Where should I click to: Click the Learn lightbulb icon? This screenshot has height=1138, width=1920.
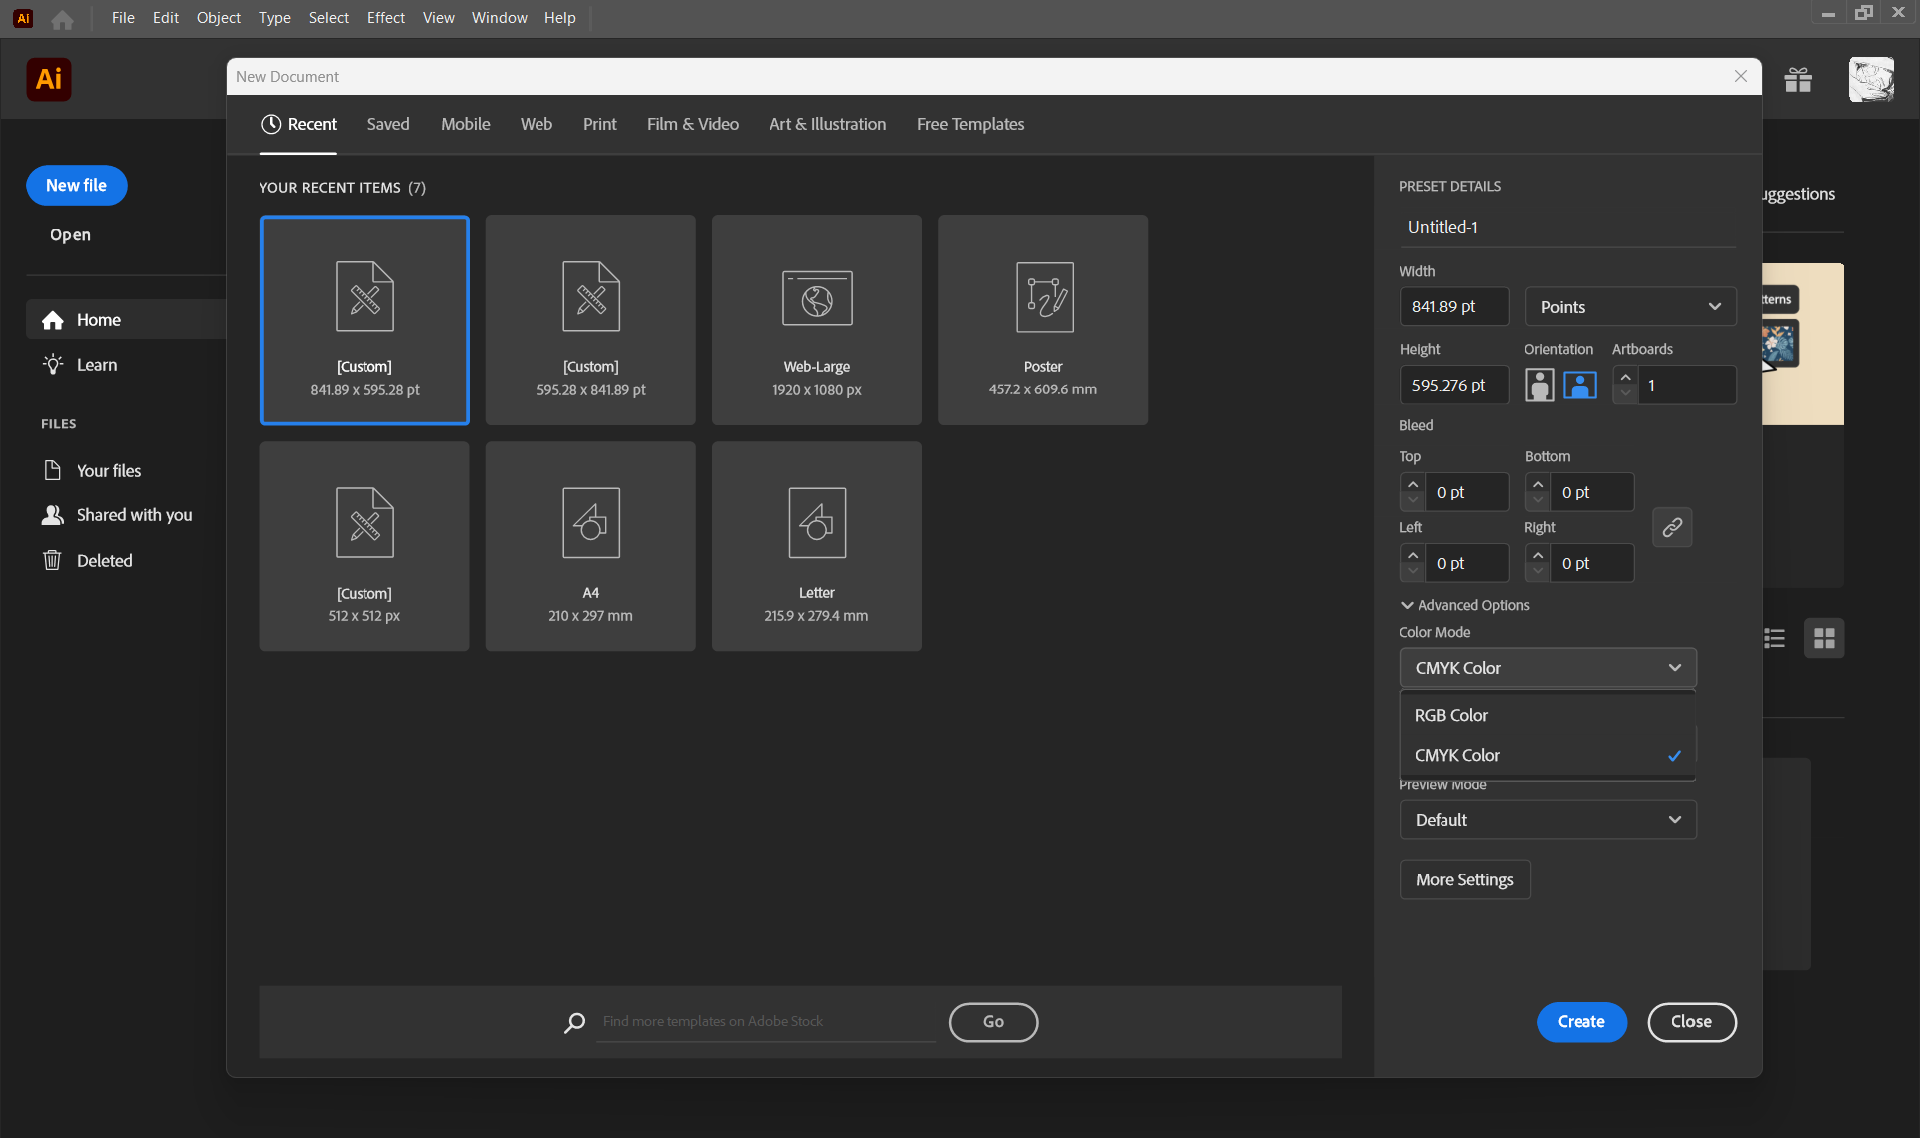coord(53,364)
